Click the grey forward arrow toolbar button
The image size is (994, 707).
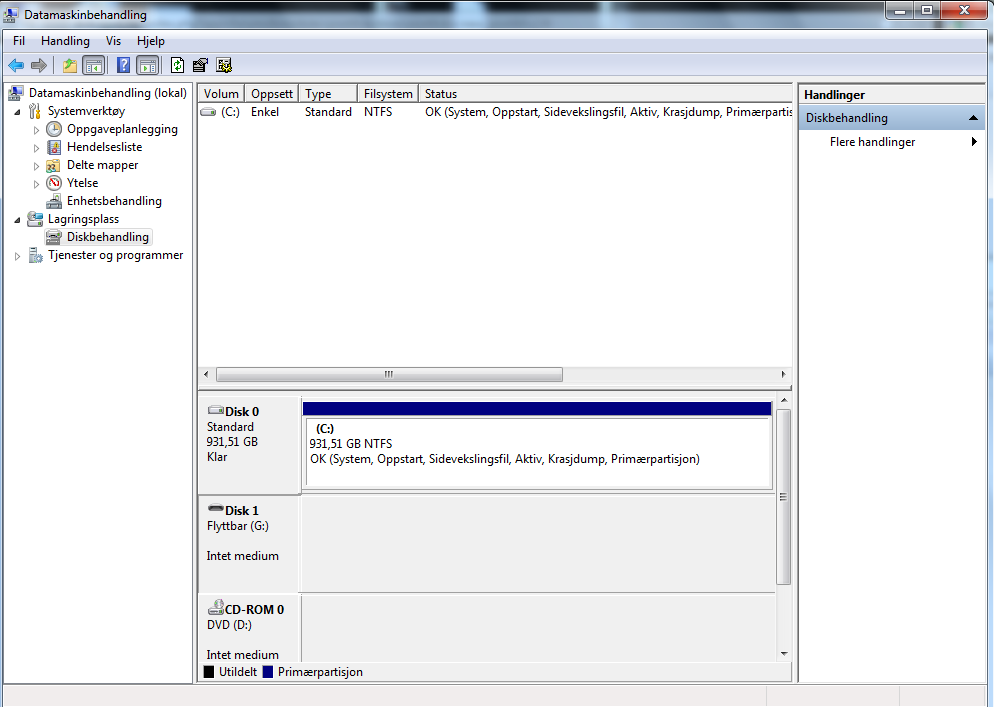pos(39,65)
